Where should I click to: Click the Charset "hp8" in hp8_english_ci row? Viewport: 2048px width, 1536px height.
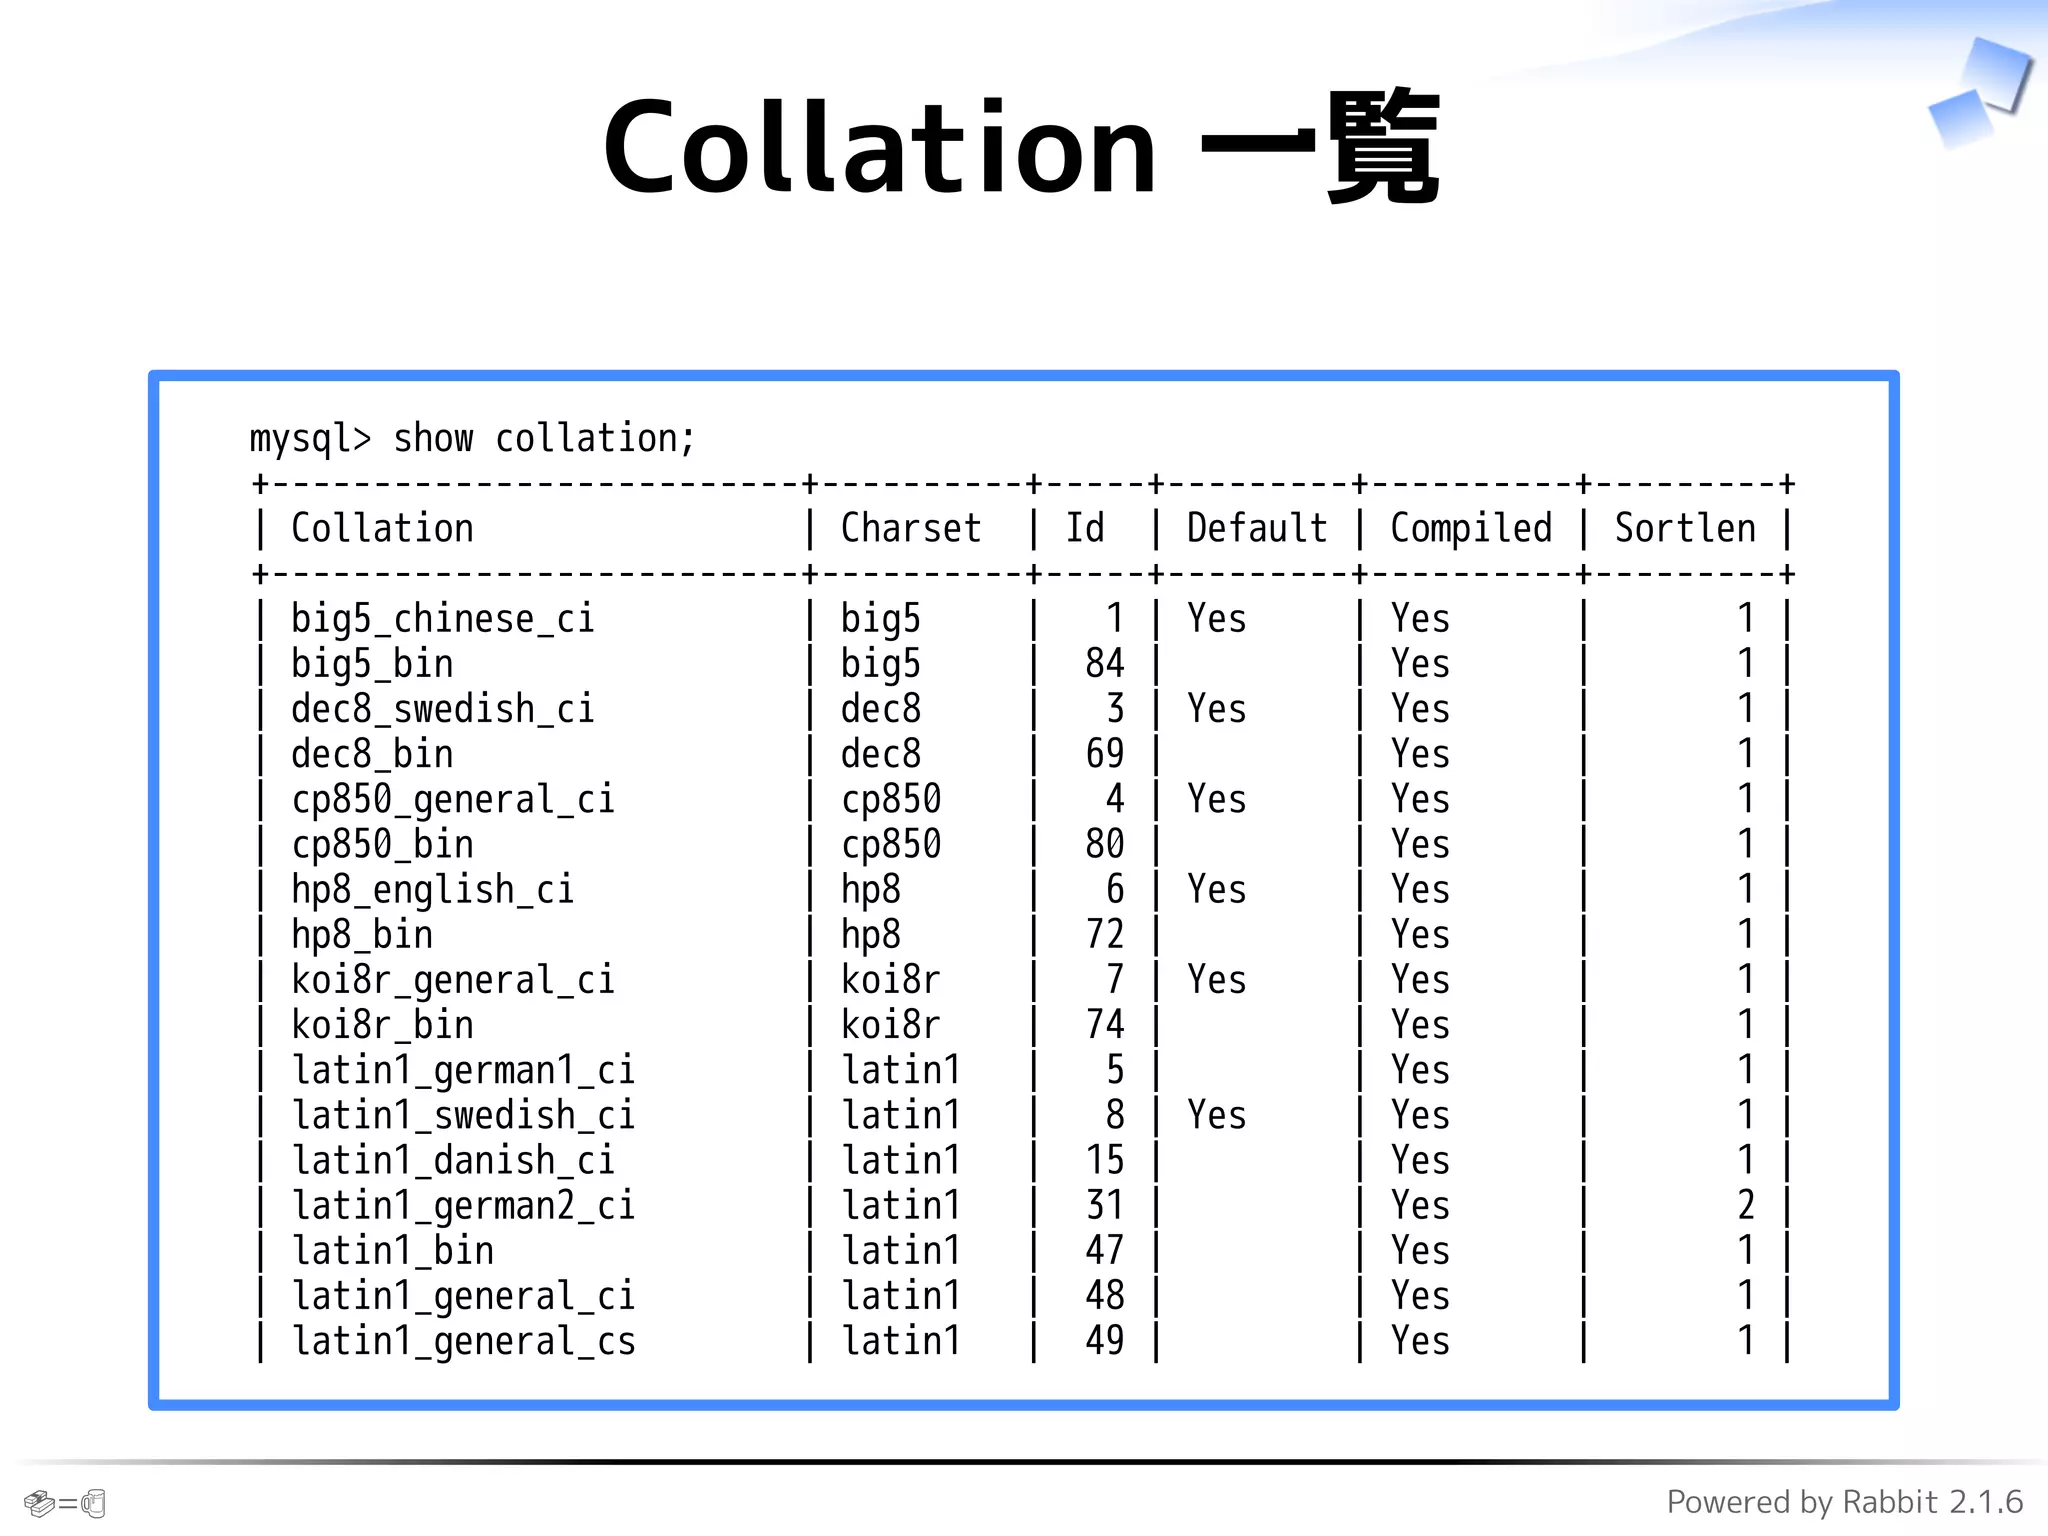click(871, 892)
